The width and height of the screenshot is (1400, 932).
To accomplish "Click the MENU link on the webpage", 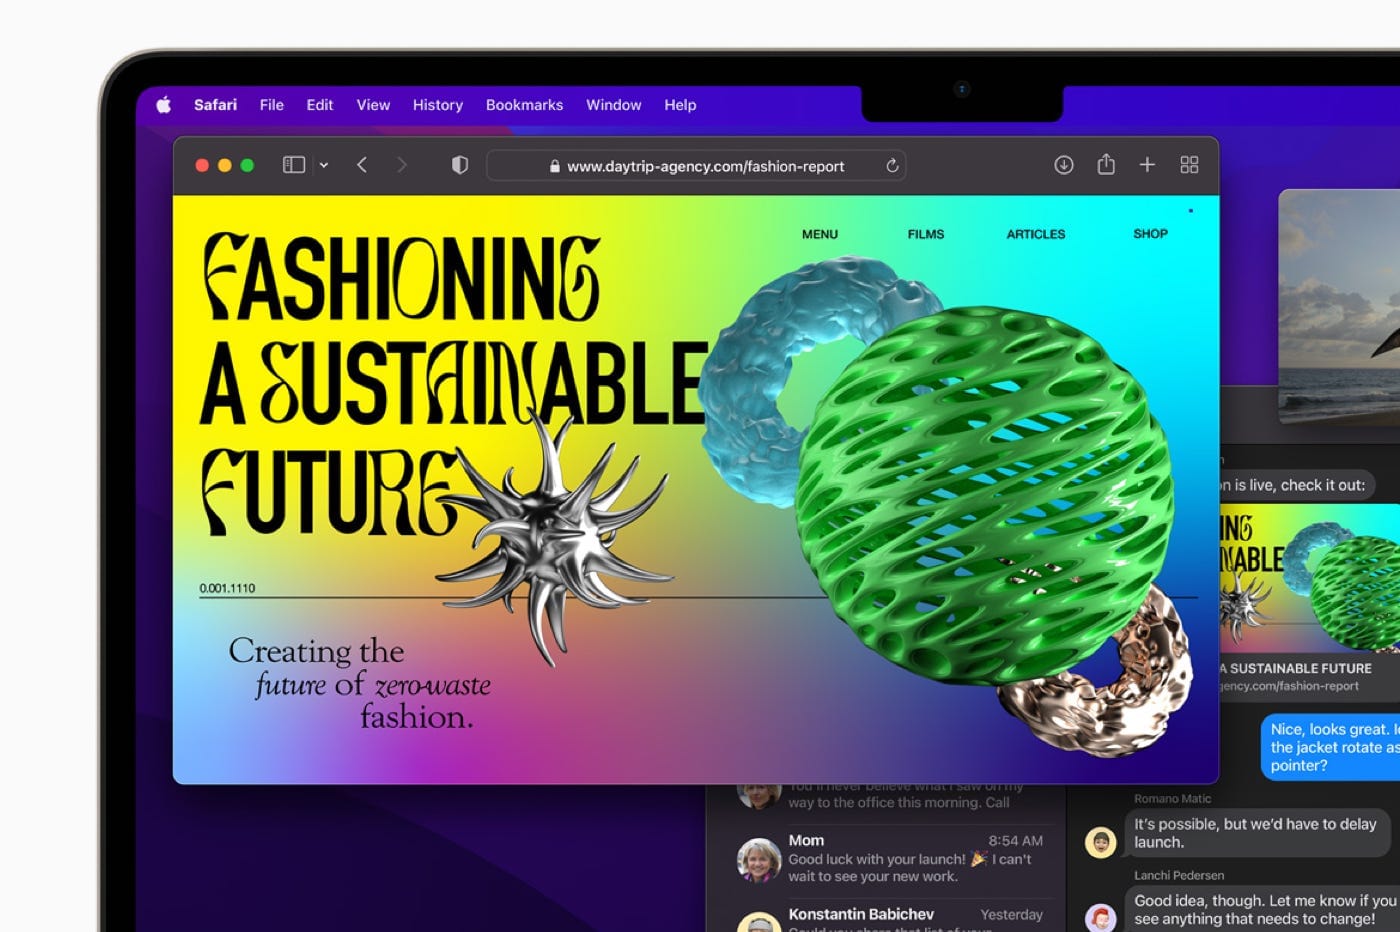I will pyautogui.click(x=820, y=234).
